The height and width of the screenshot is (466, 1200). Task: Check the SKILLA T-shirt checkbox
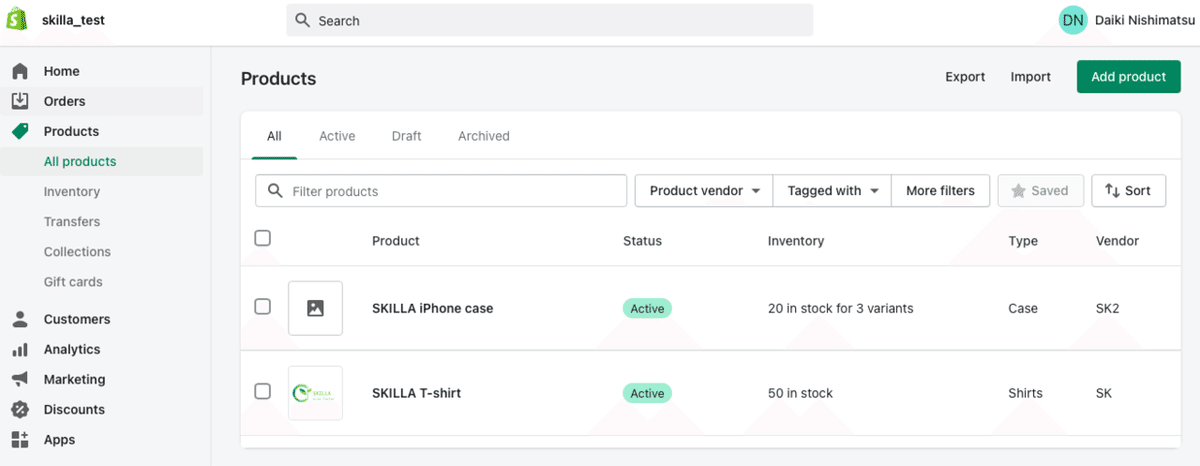(x=263, y=391)
